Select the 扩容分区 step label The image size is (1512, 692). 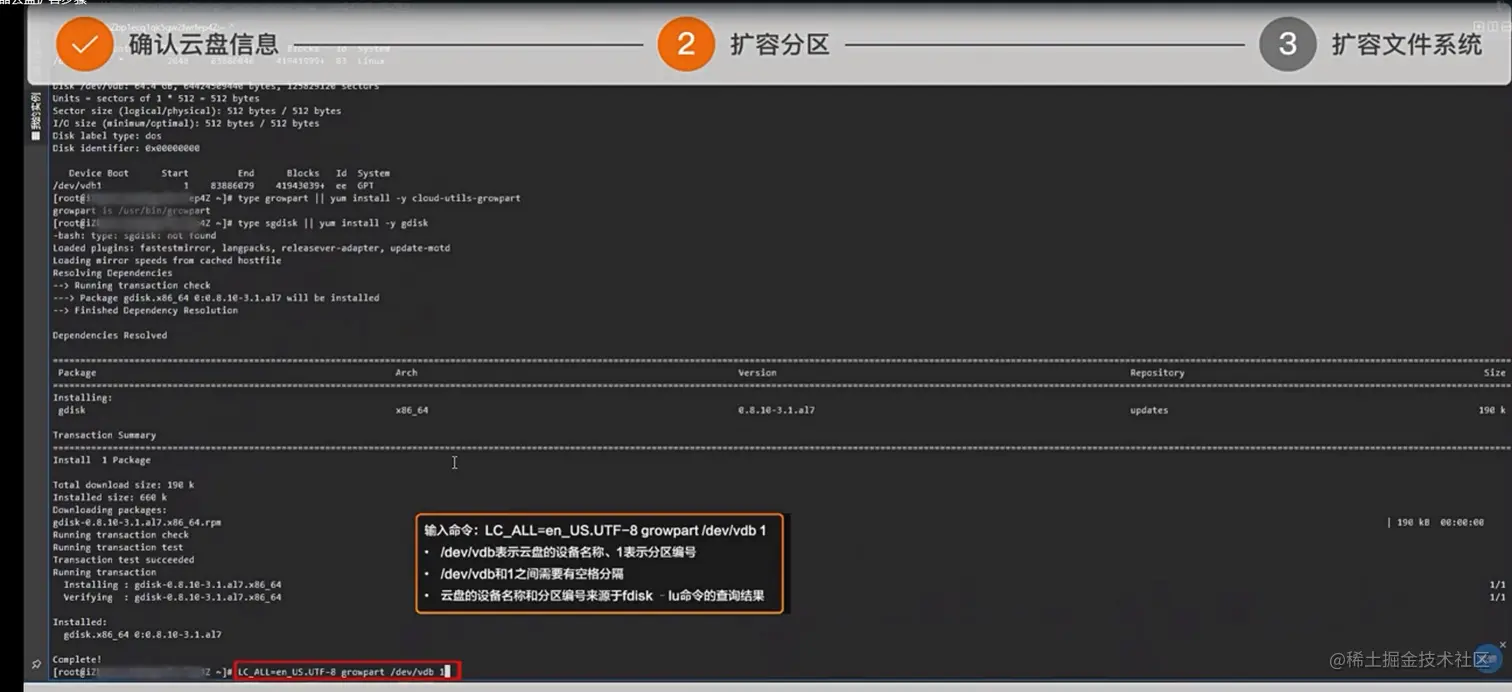[780, 44]
